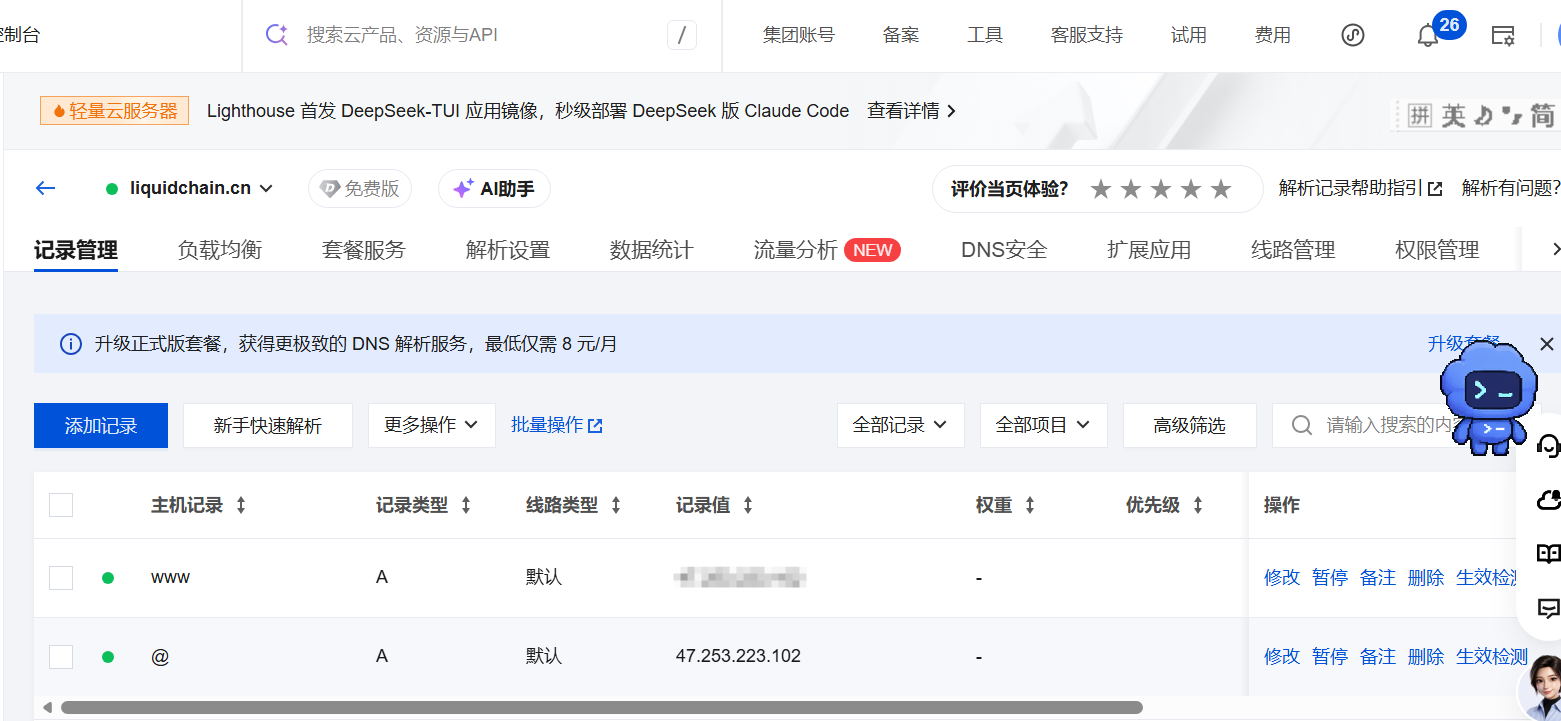The width and height of the screenshot is (1561, 721).
Task: Click the 高级筛选 button
Action: [x=1190, y=425]
